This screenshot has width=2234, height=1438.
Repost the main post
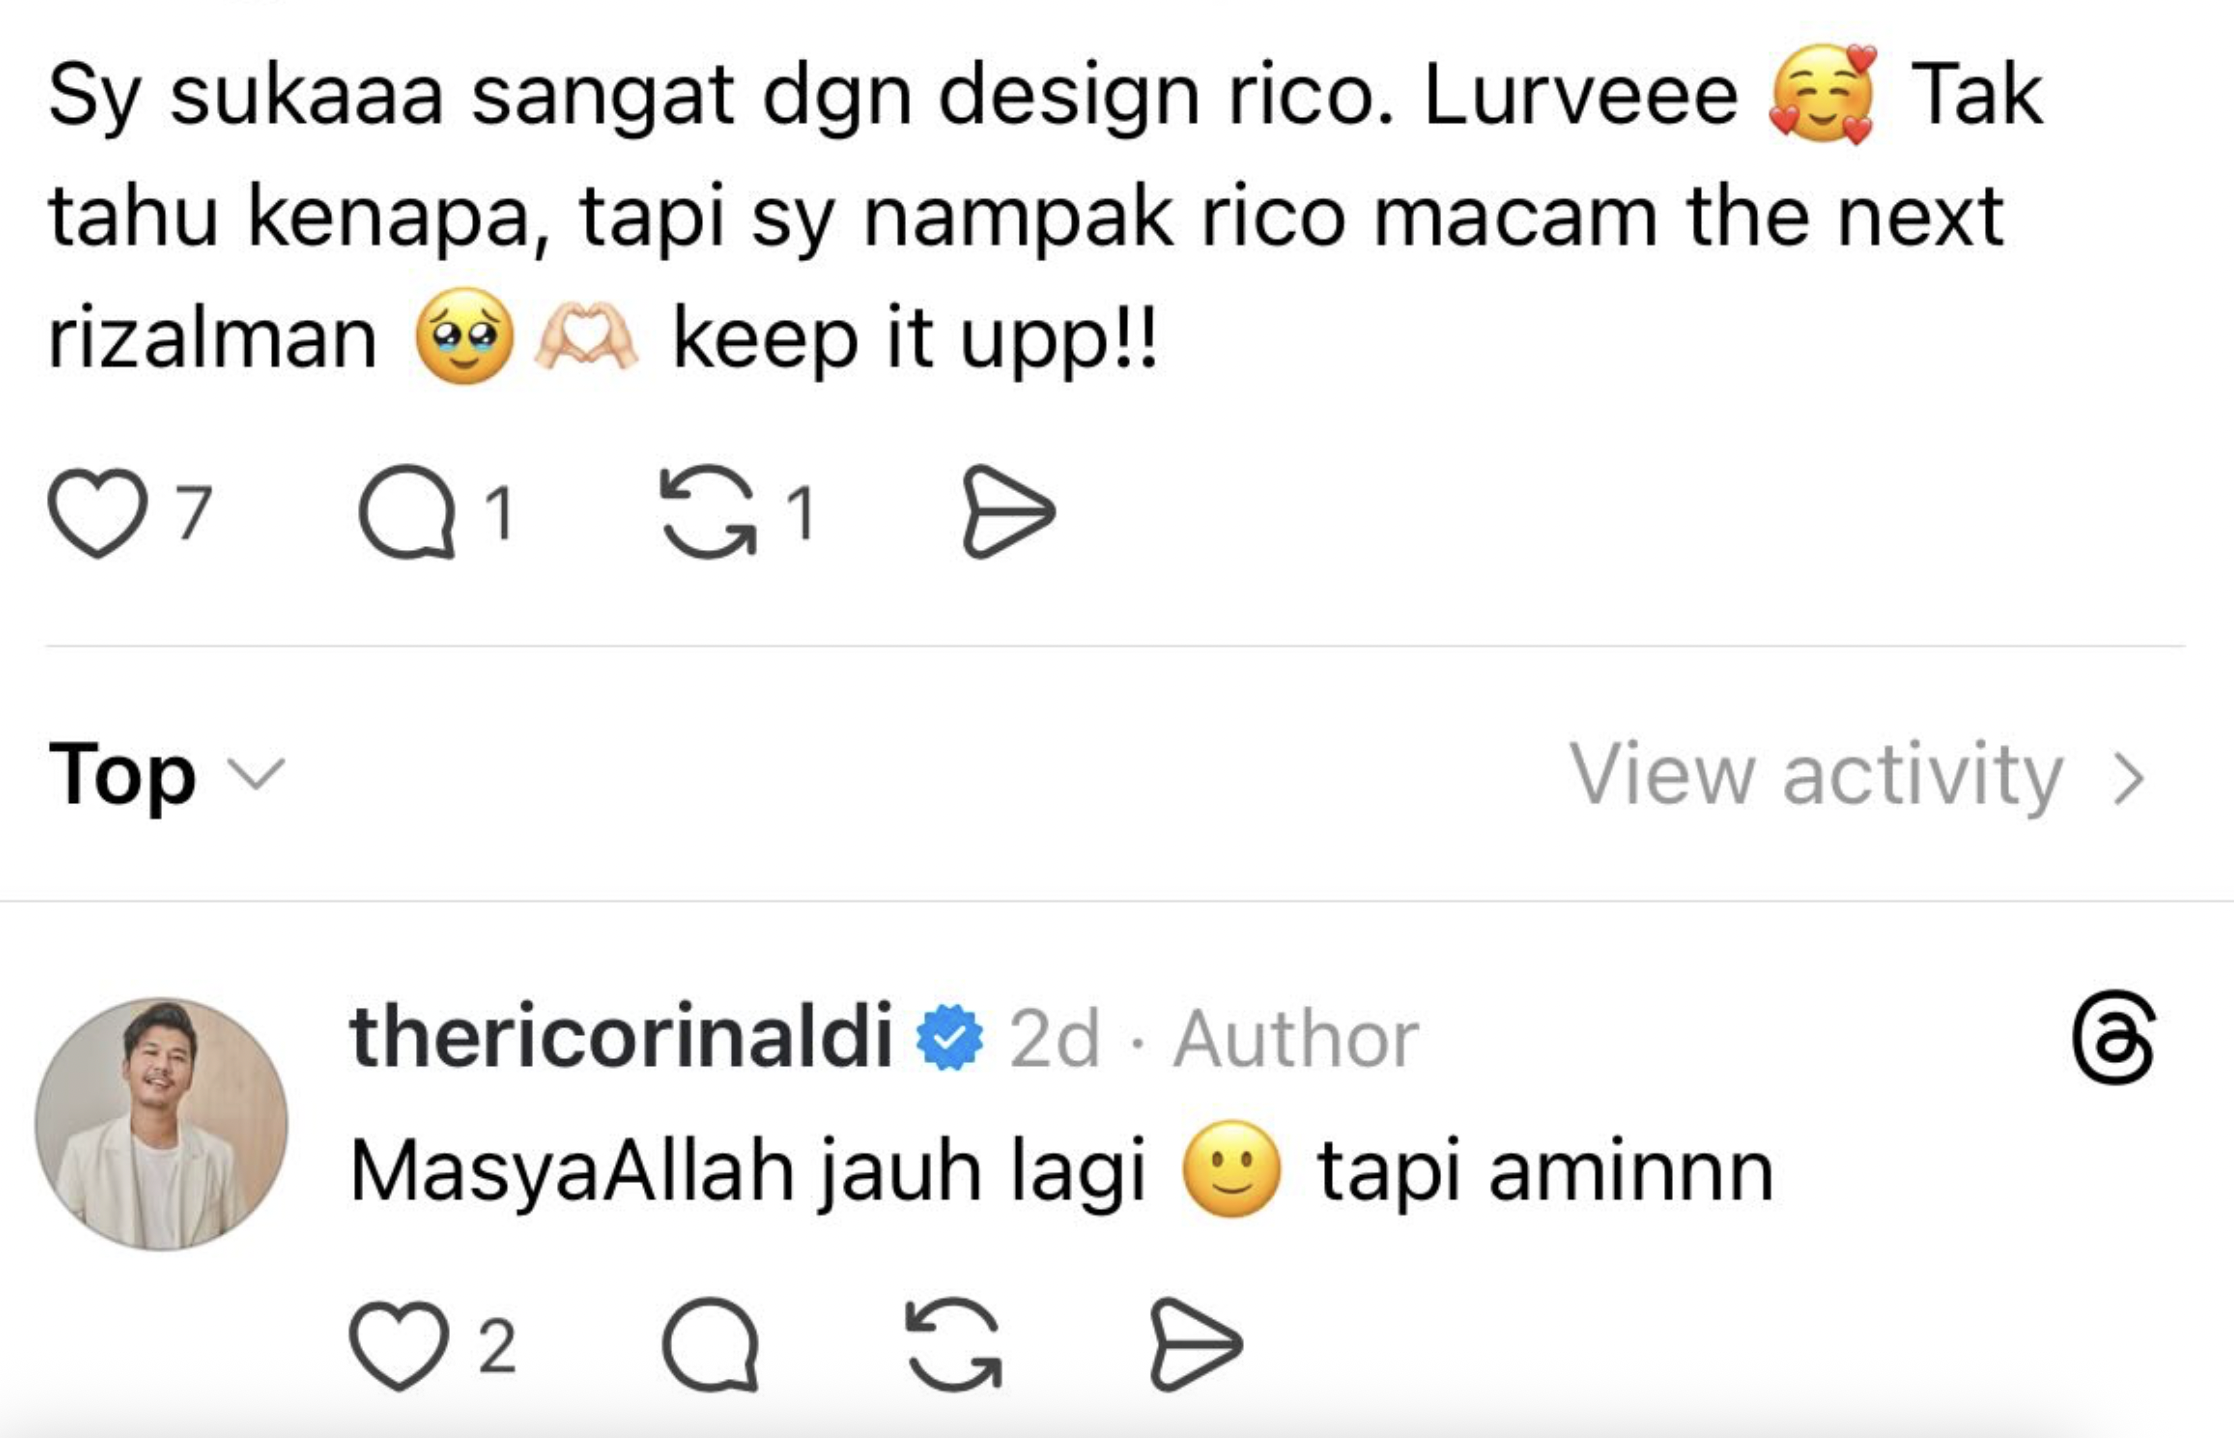pyautogui.click(x=708, y=512)
